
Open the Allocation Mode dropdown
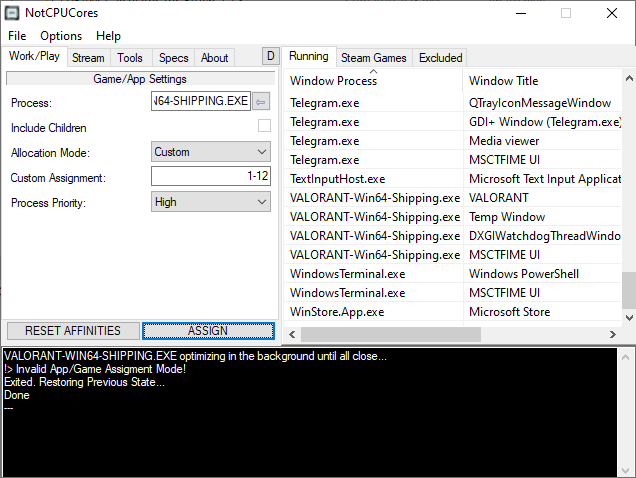211,152
